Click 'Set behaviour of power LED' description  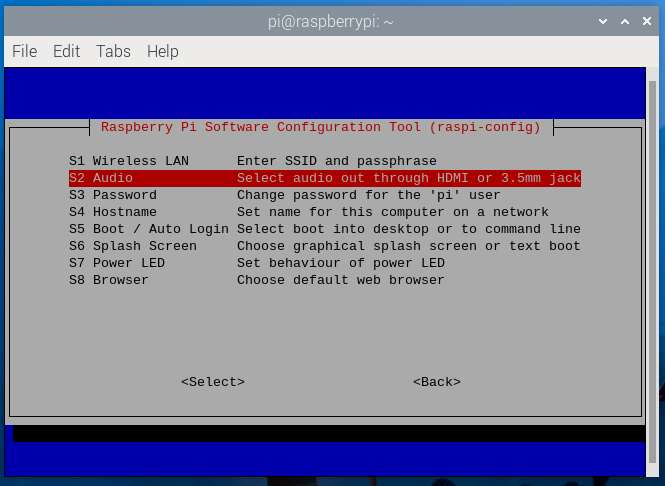341,263
